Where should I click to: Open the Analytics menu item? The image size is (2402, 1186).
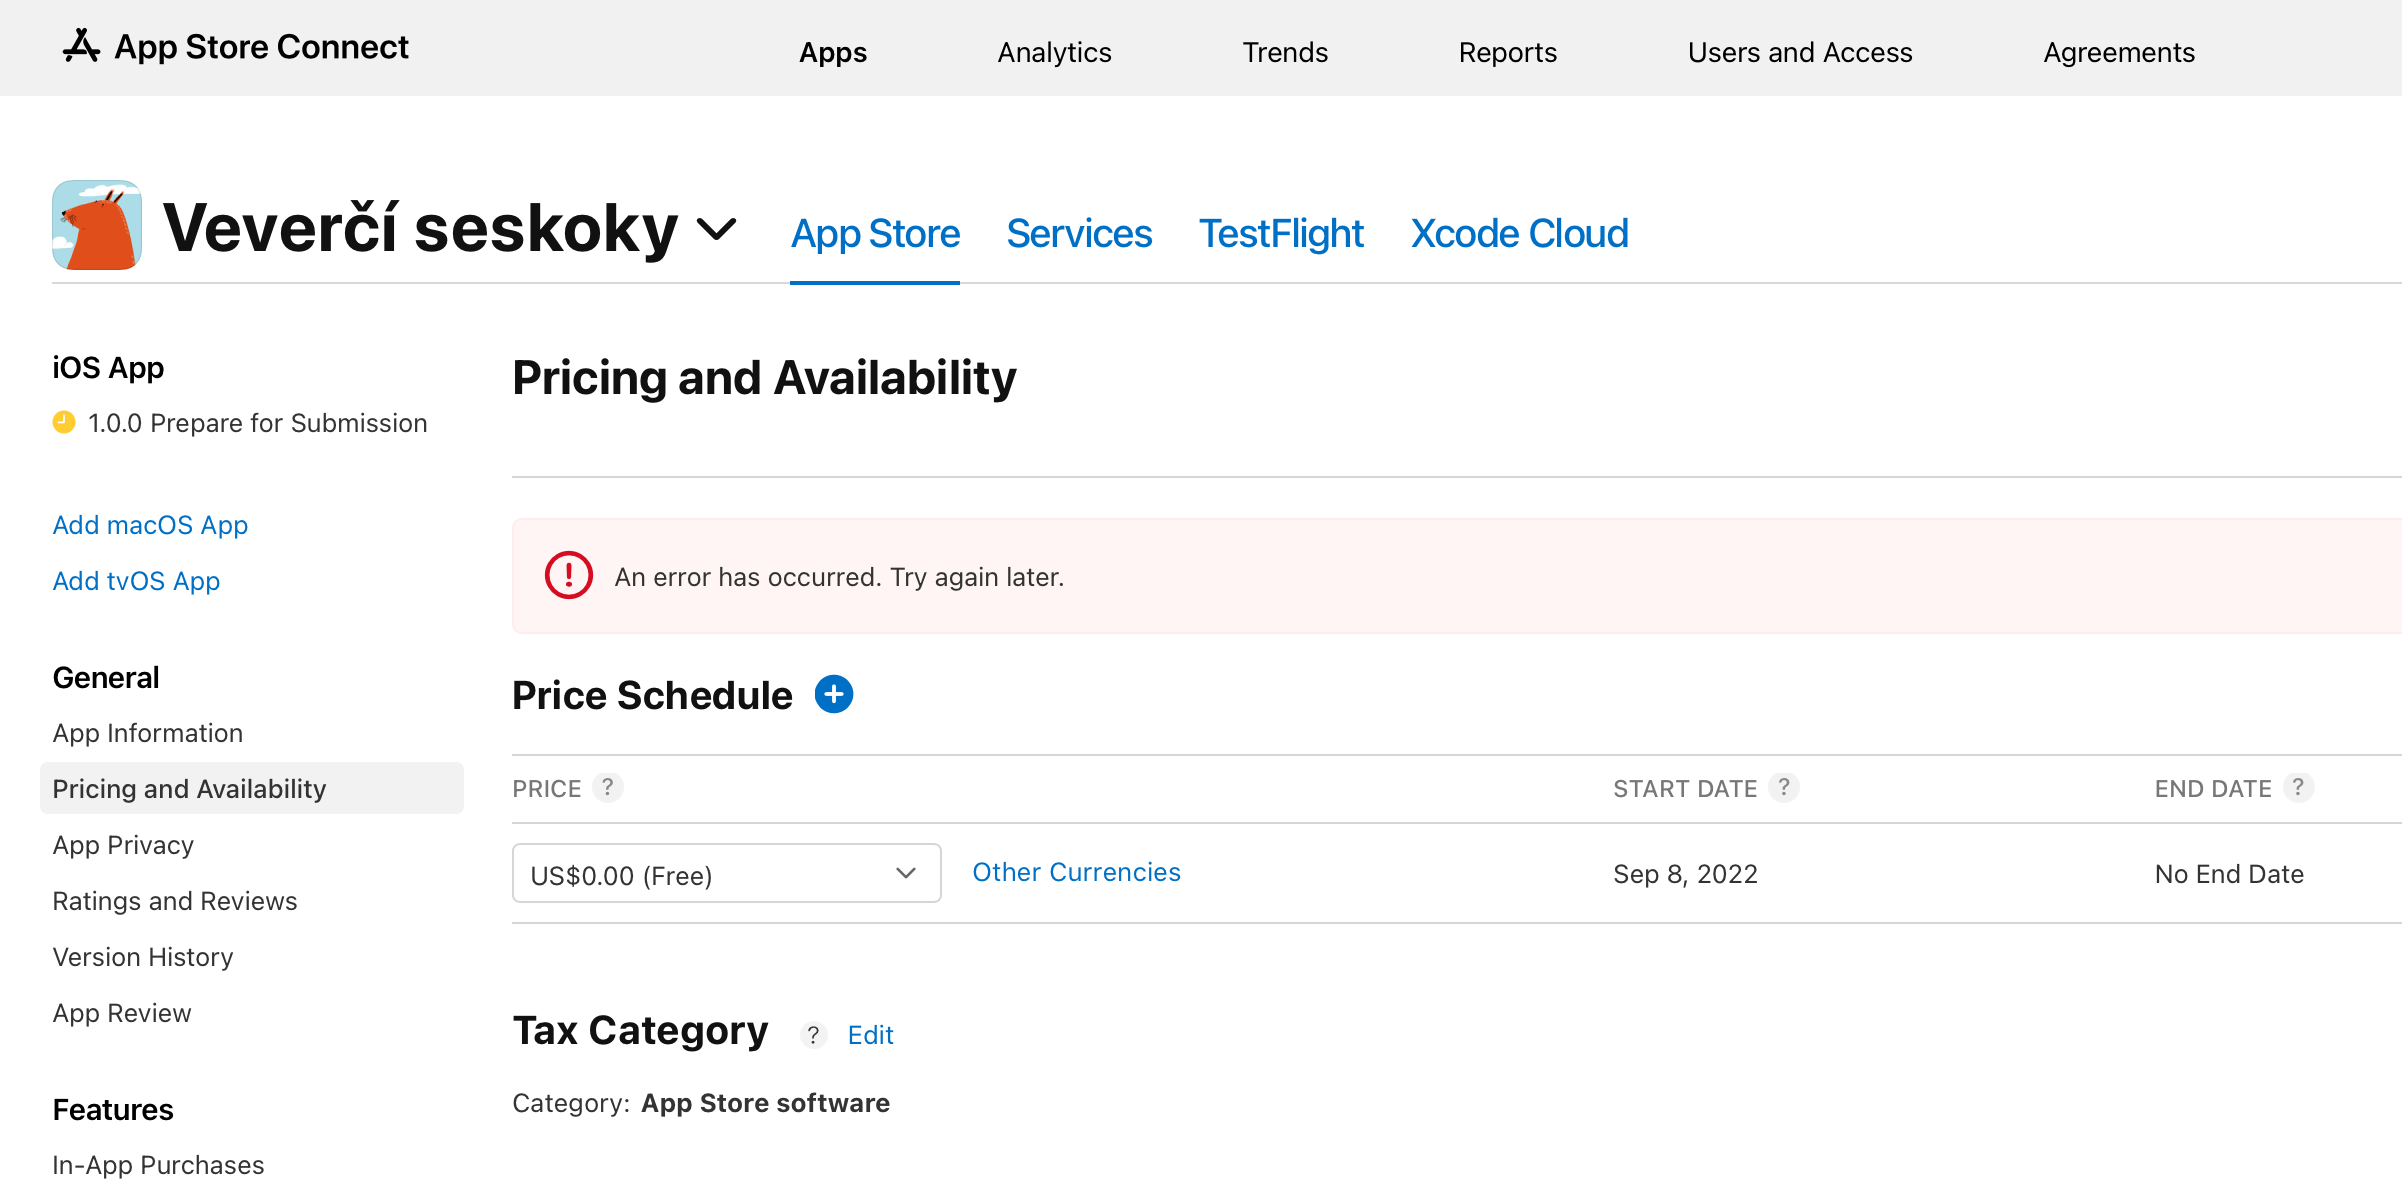click(x=1054, y=52)
